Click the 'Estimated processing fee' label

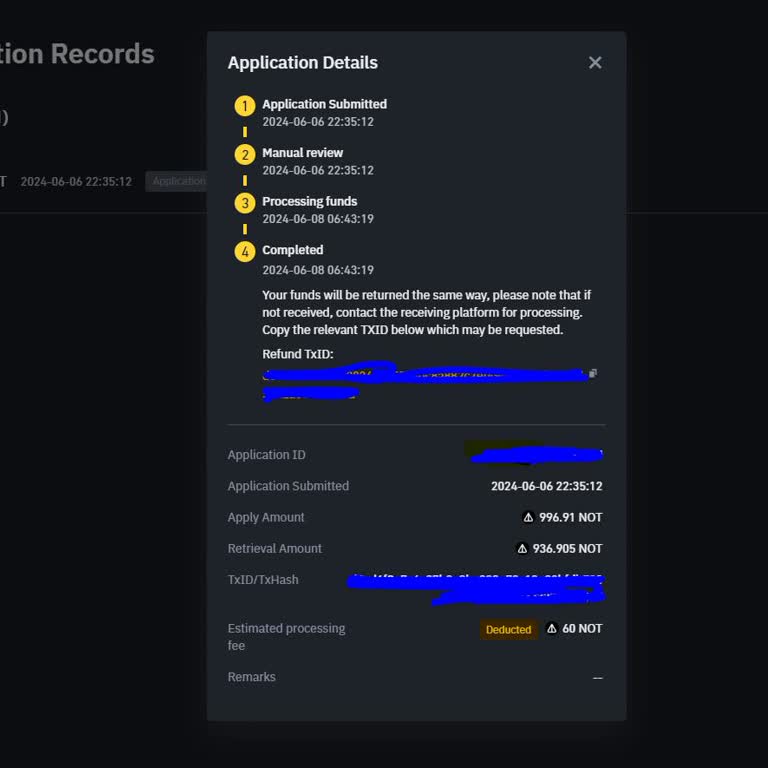pos(287,637)
